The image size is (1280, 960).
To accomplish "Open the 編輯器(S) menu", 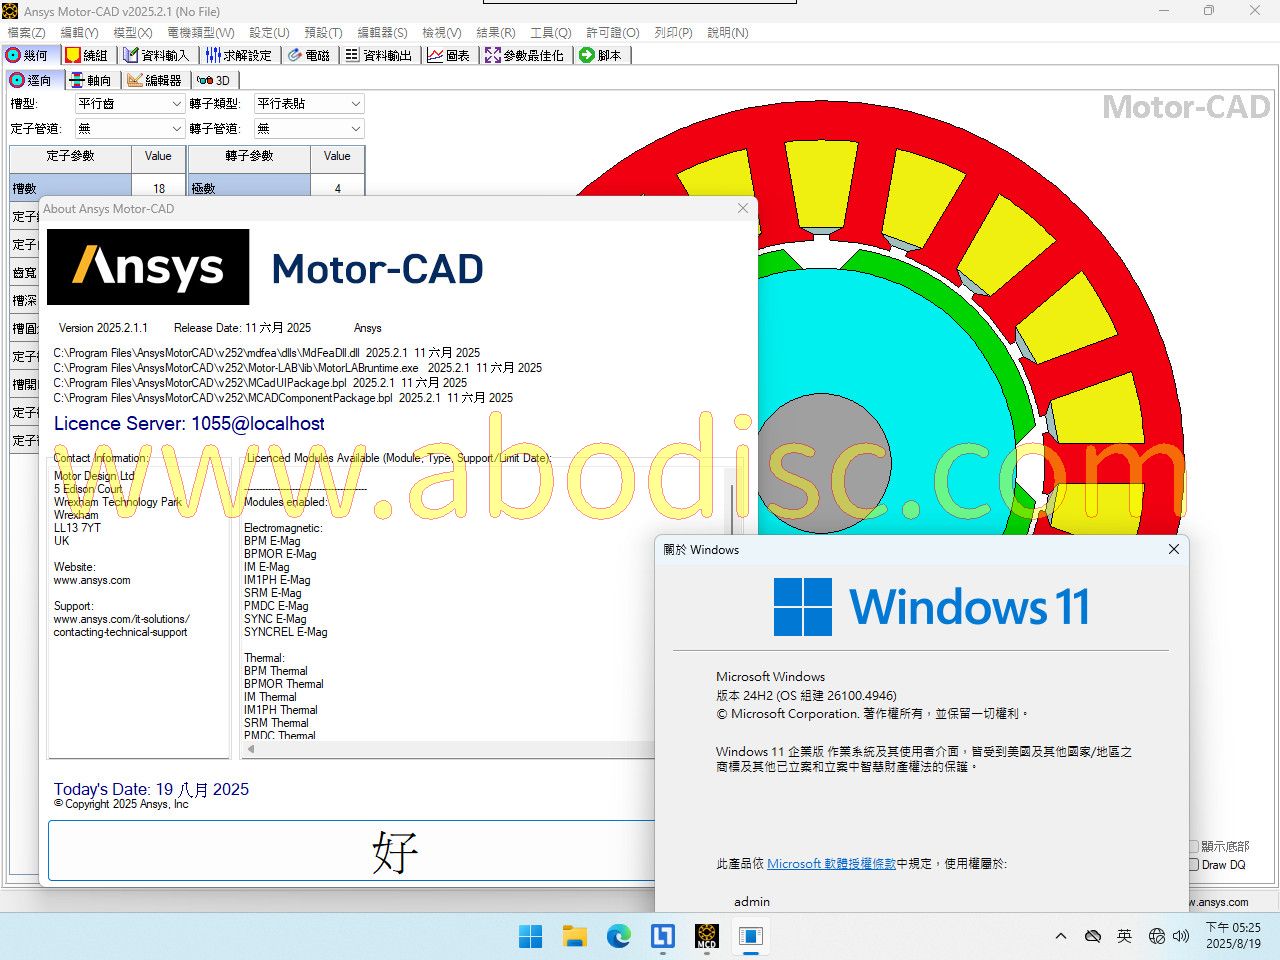I will point(382,32).
